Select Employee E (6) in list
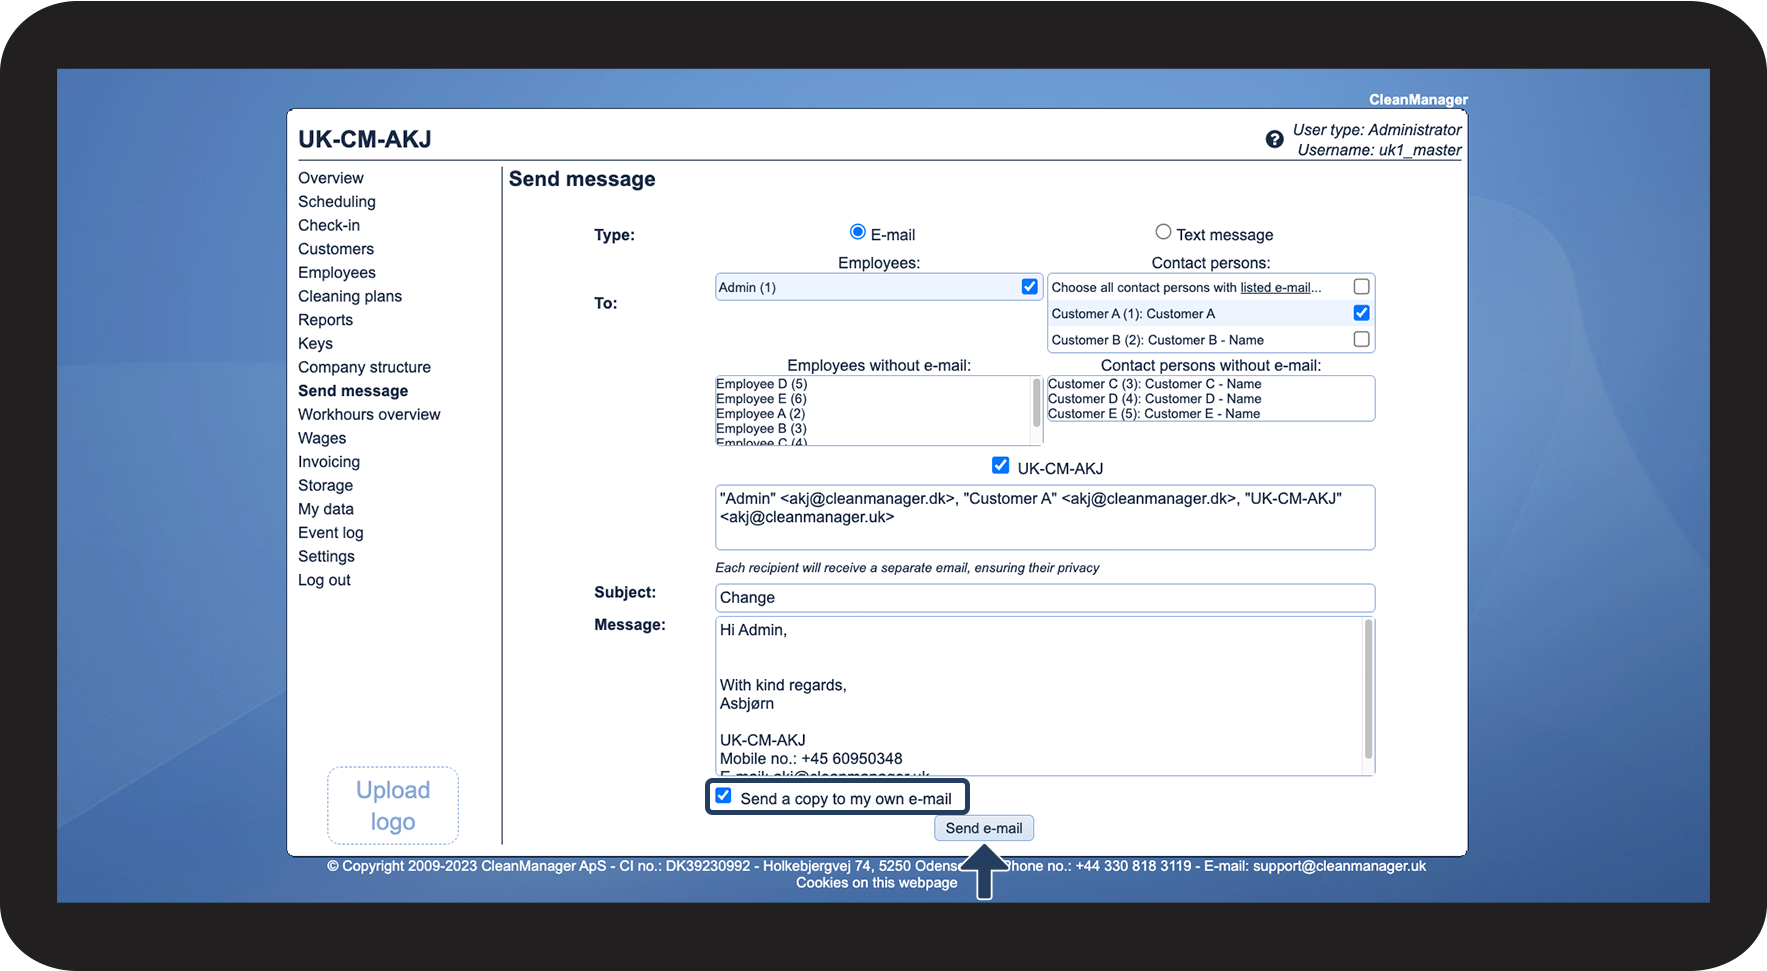 tap(761, 399)
